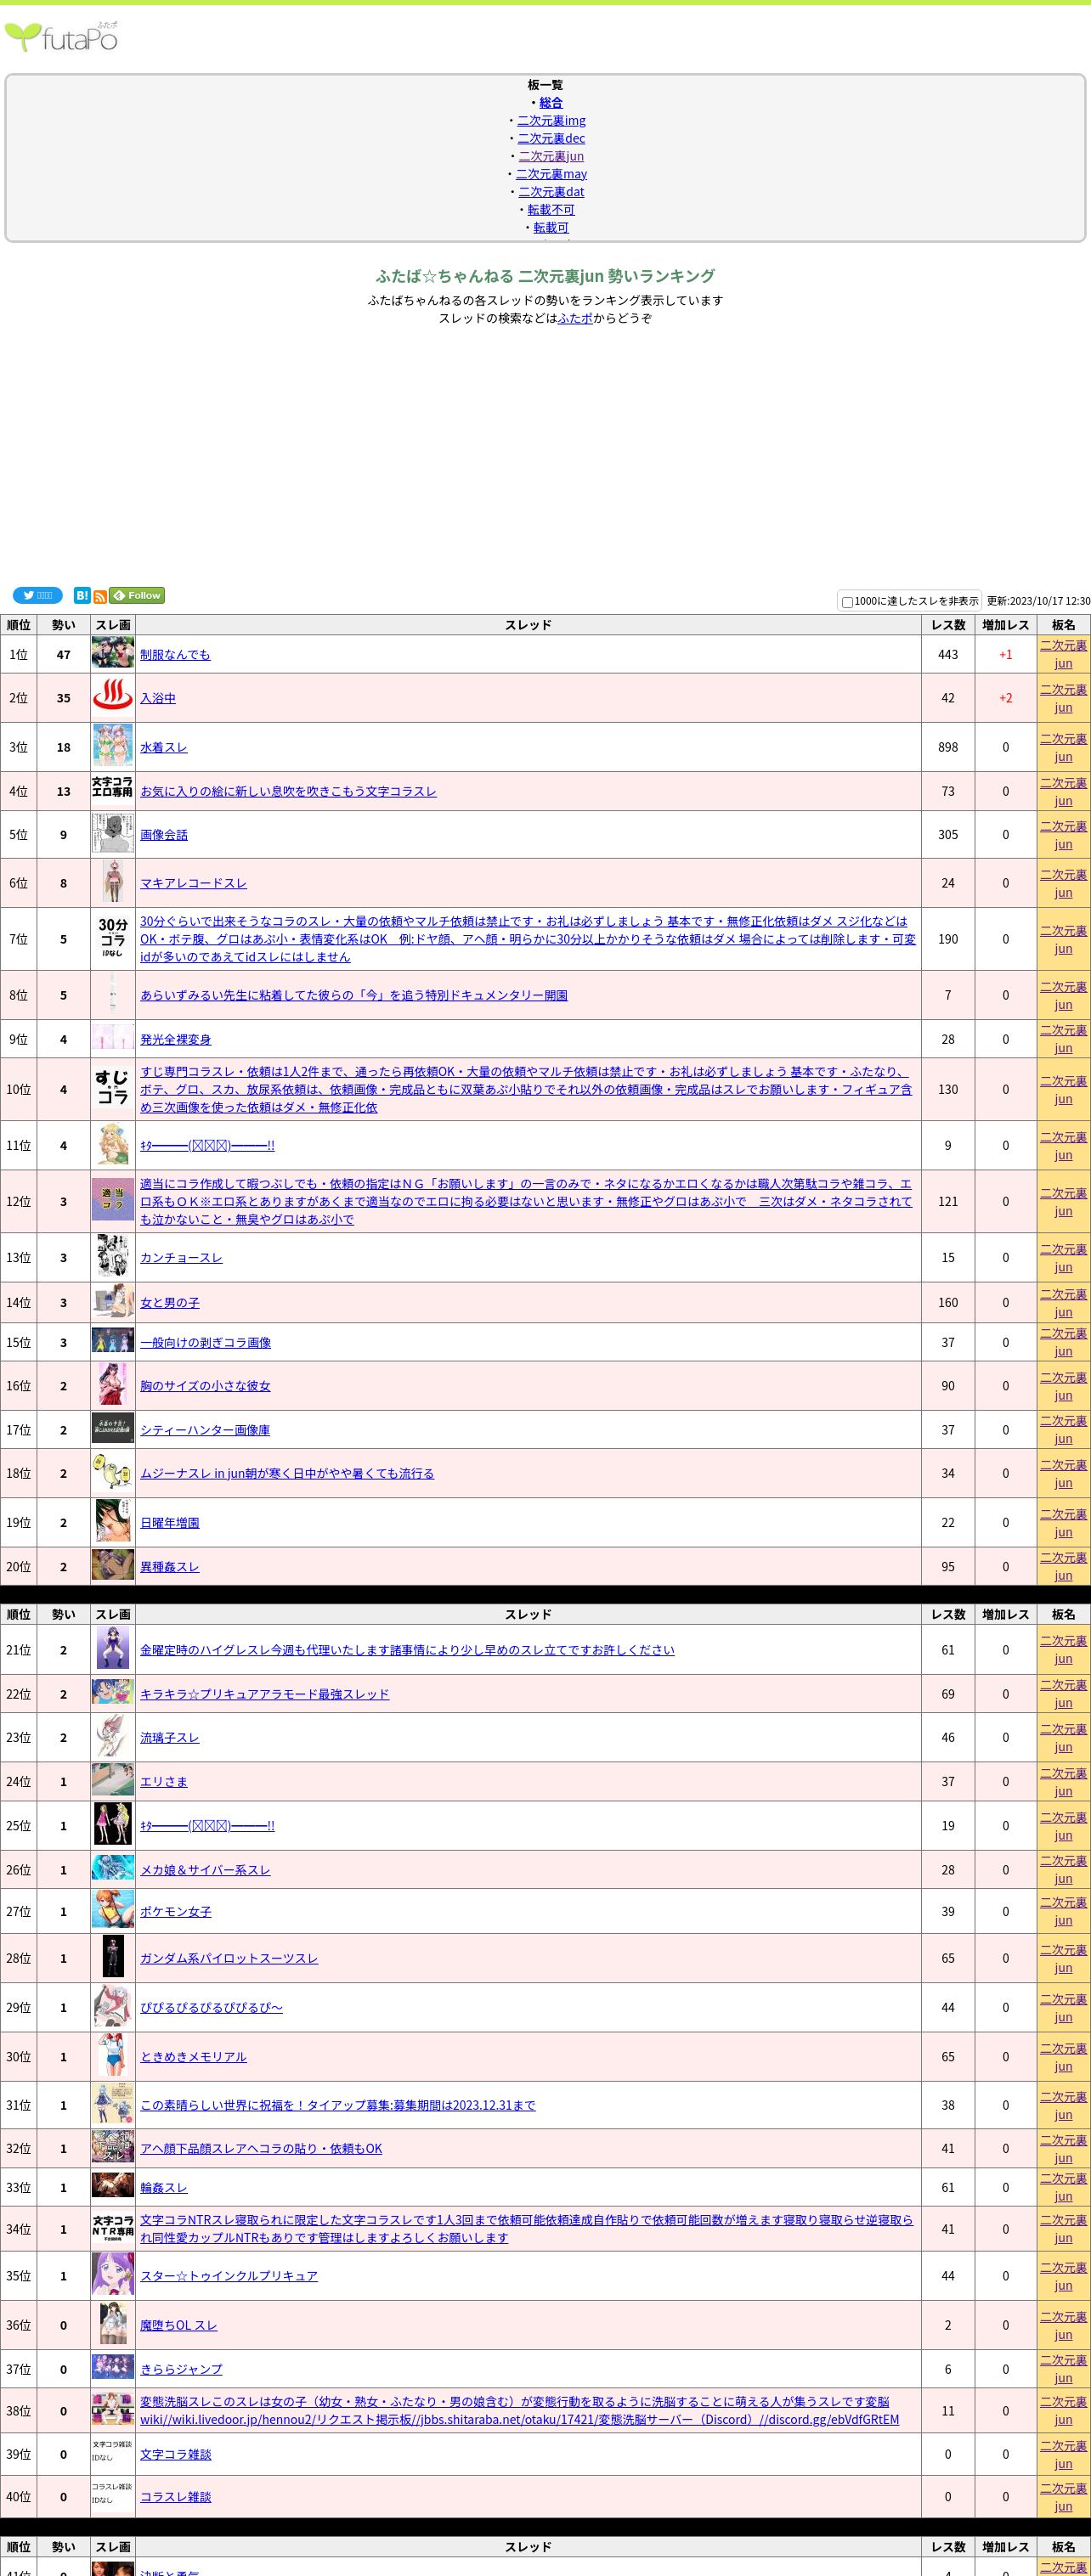Click the 30分コラ thumbnail in rank 7

pyautogui.click(x=113, y=938)
